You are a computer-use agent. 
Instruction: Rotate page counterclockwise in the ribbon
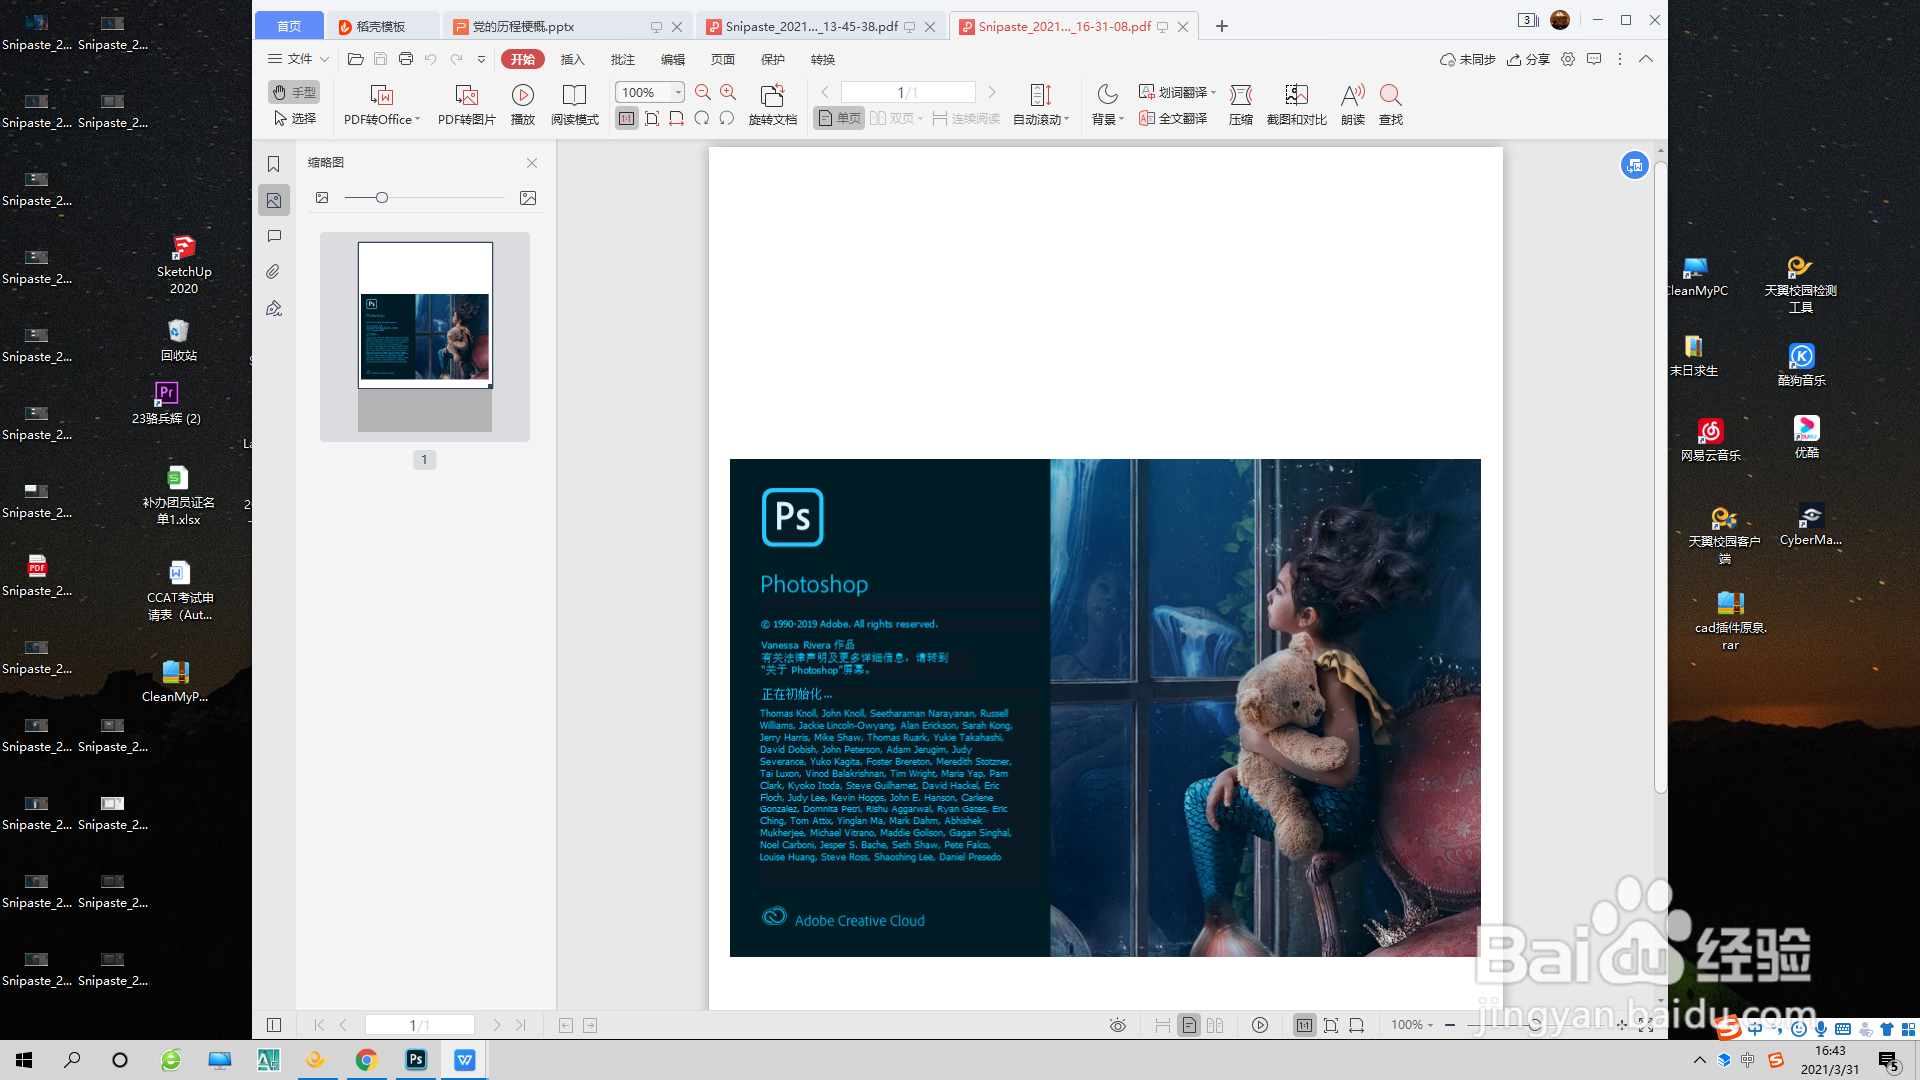click(702, 118)
